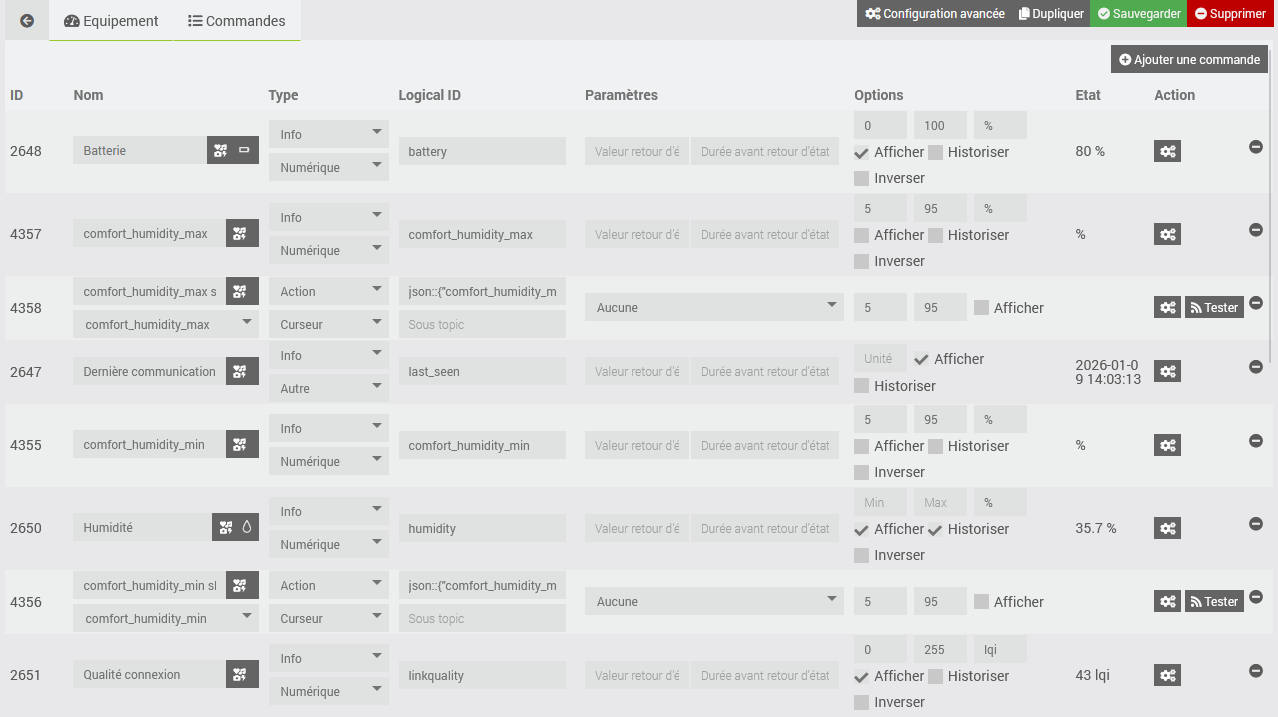Screen dimensions: 1278x717
Task: Switch to the Equipement tab
Action: 111,21
